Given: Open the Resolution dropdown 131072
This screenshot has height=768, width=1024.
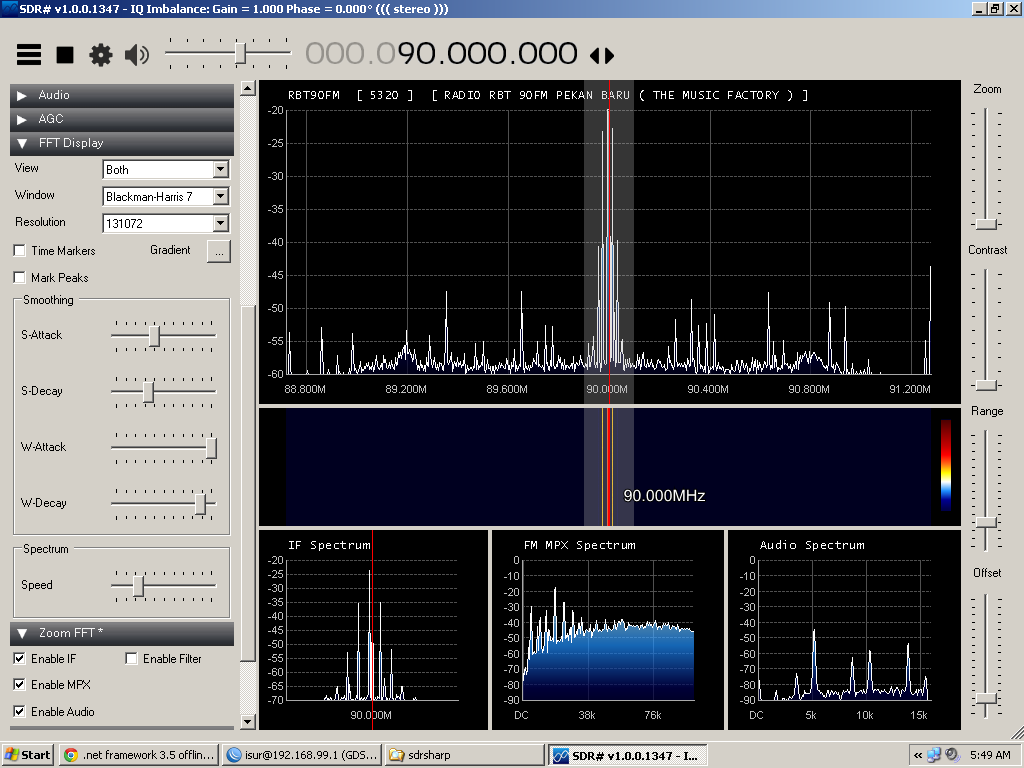Looking at the screenshot, I should (x=165, y=223).
